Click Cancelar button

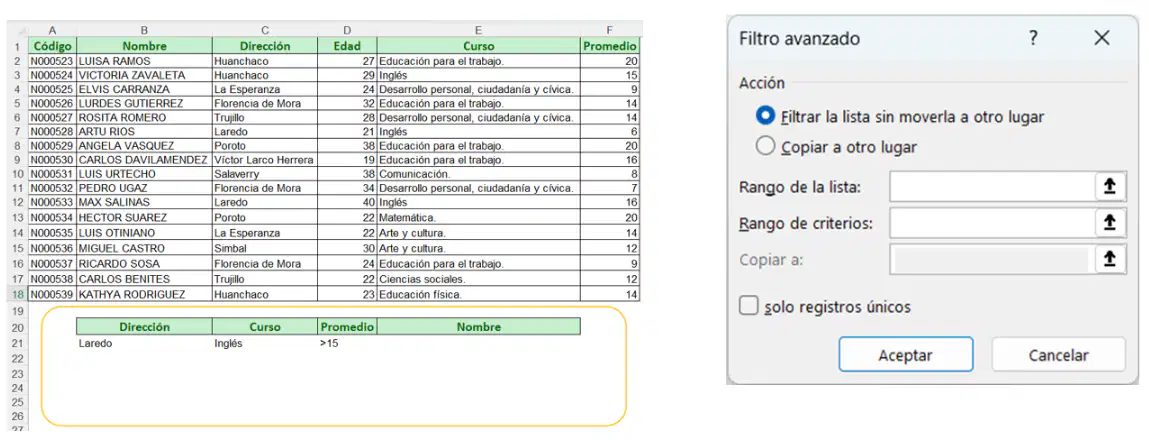(1058, 355)
